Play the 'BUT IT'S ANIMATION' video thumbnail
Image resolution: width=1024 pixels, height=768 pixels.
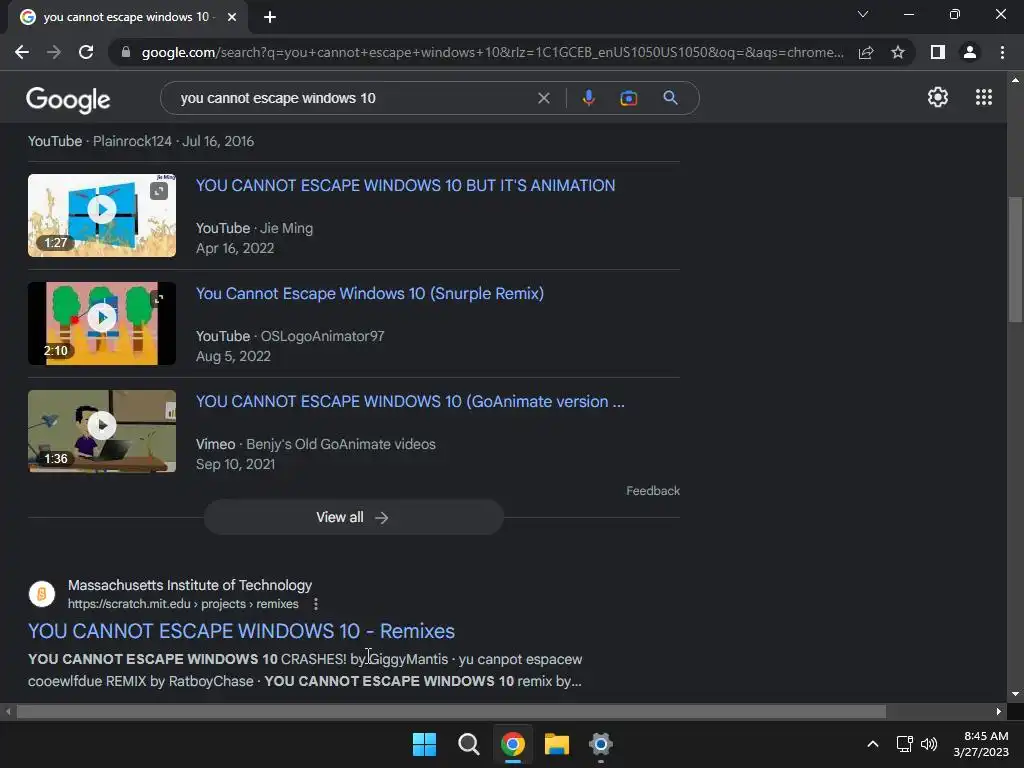click(102, 215)
